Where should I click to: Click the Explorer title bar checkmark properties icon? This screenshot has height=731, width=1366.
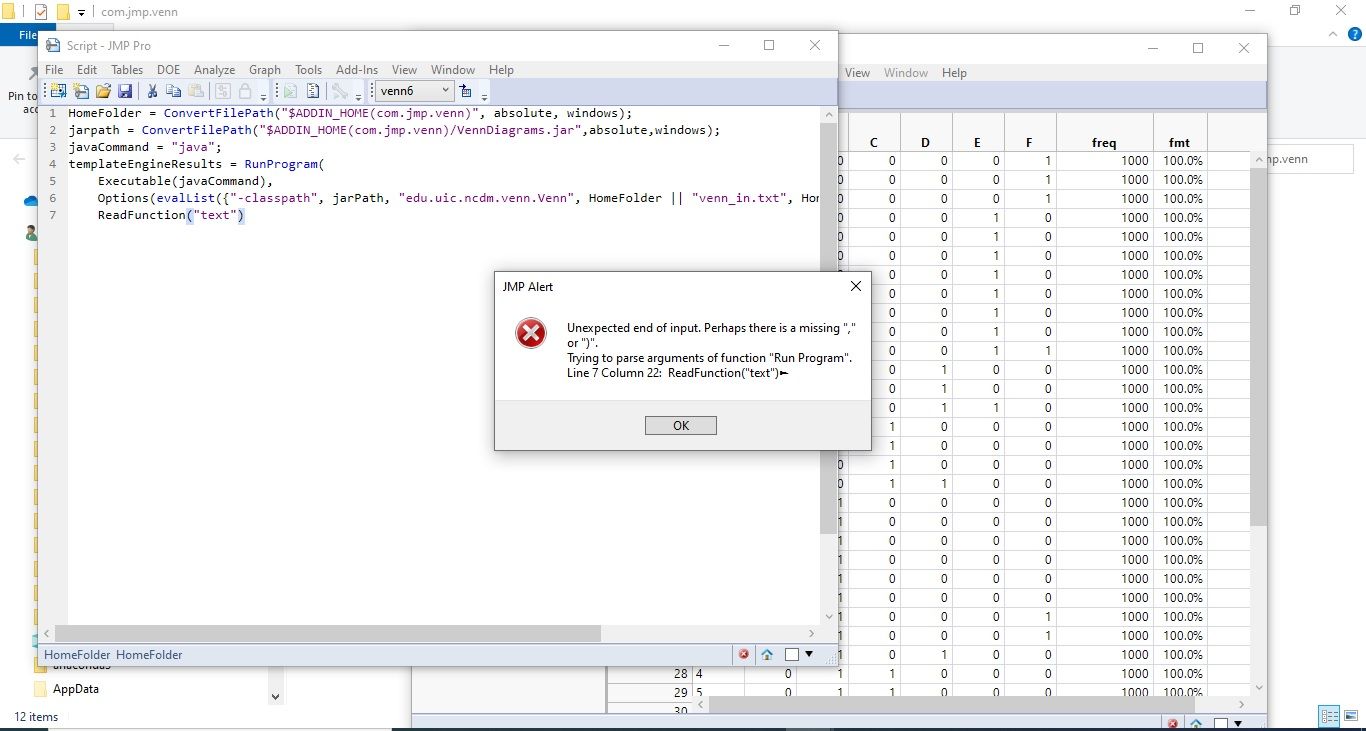click(41, 12)
